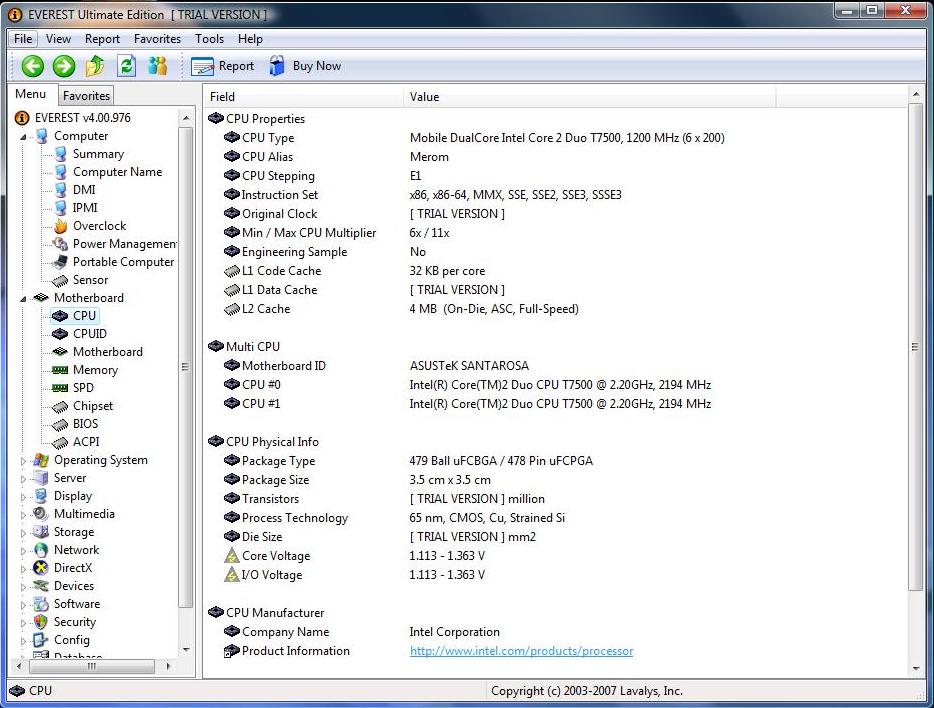Collapse the Motherboard tree node
Screen dimensions: 934x708
[23, 298]
